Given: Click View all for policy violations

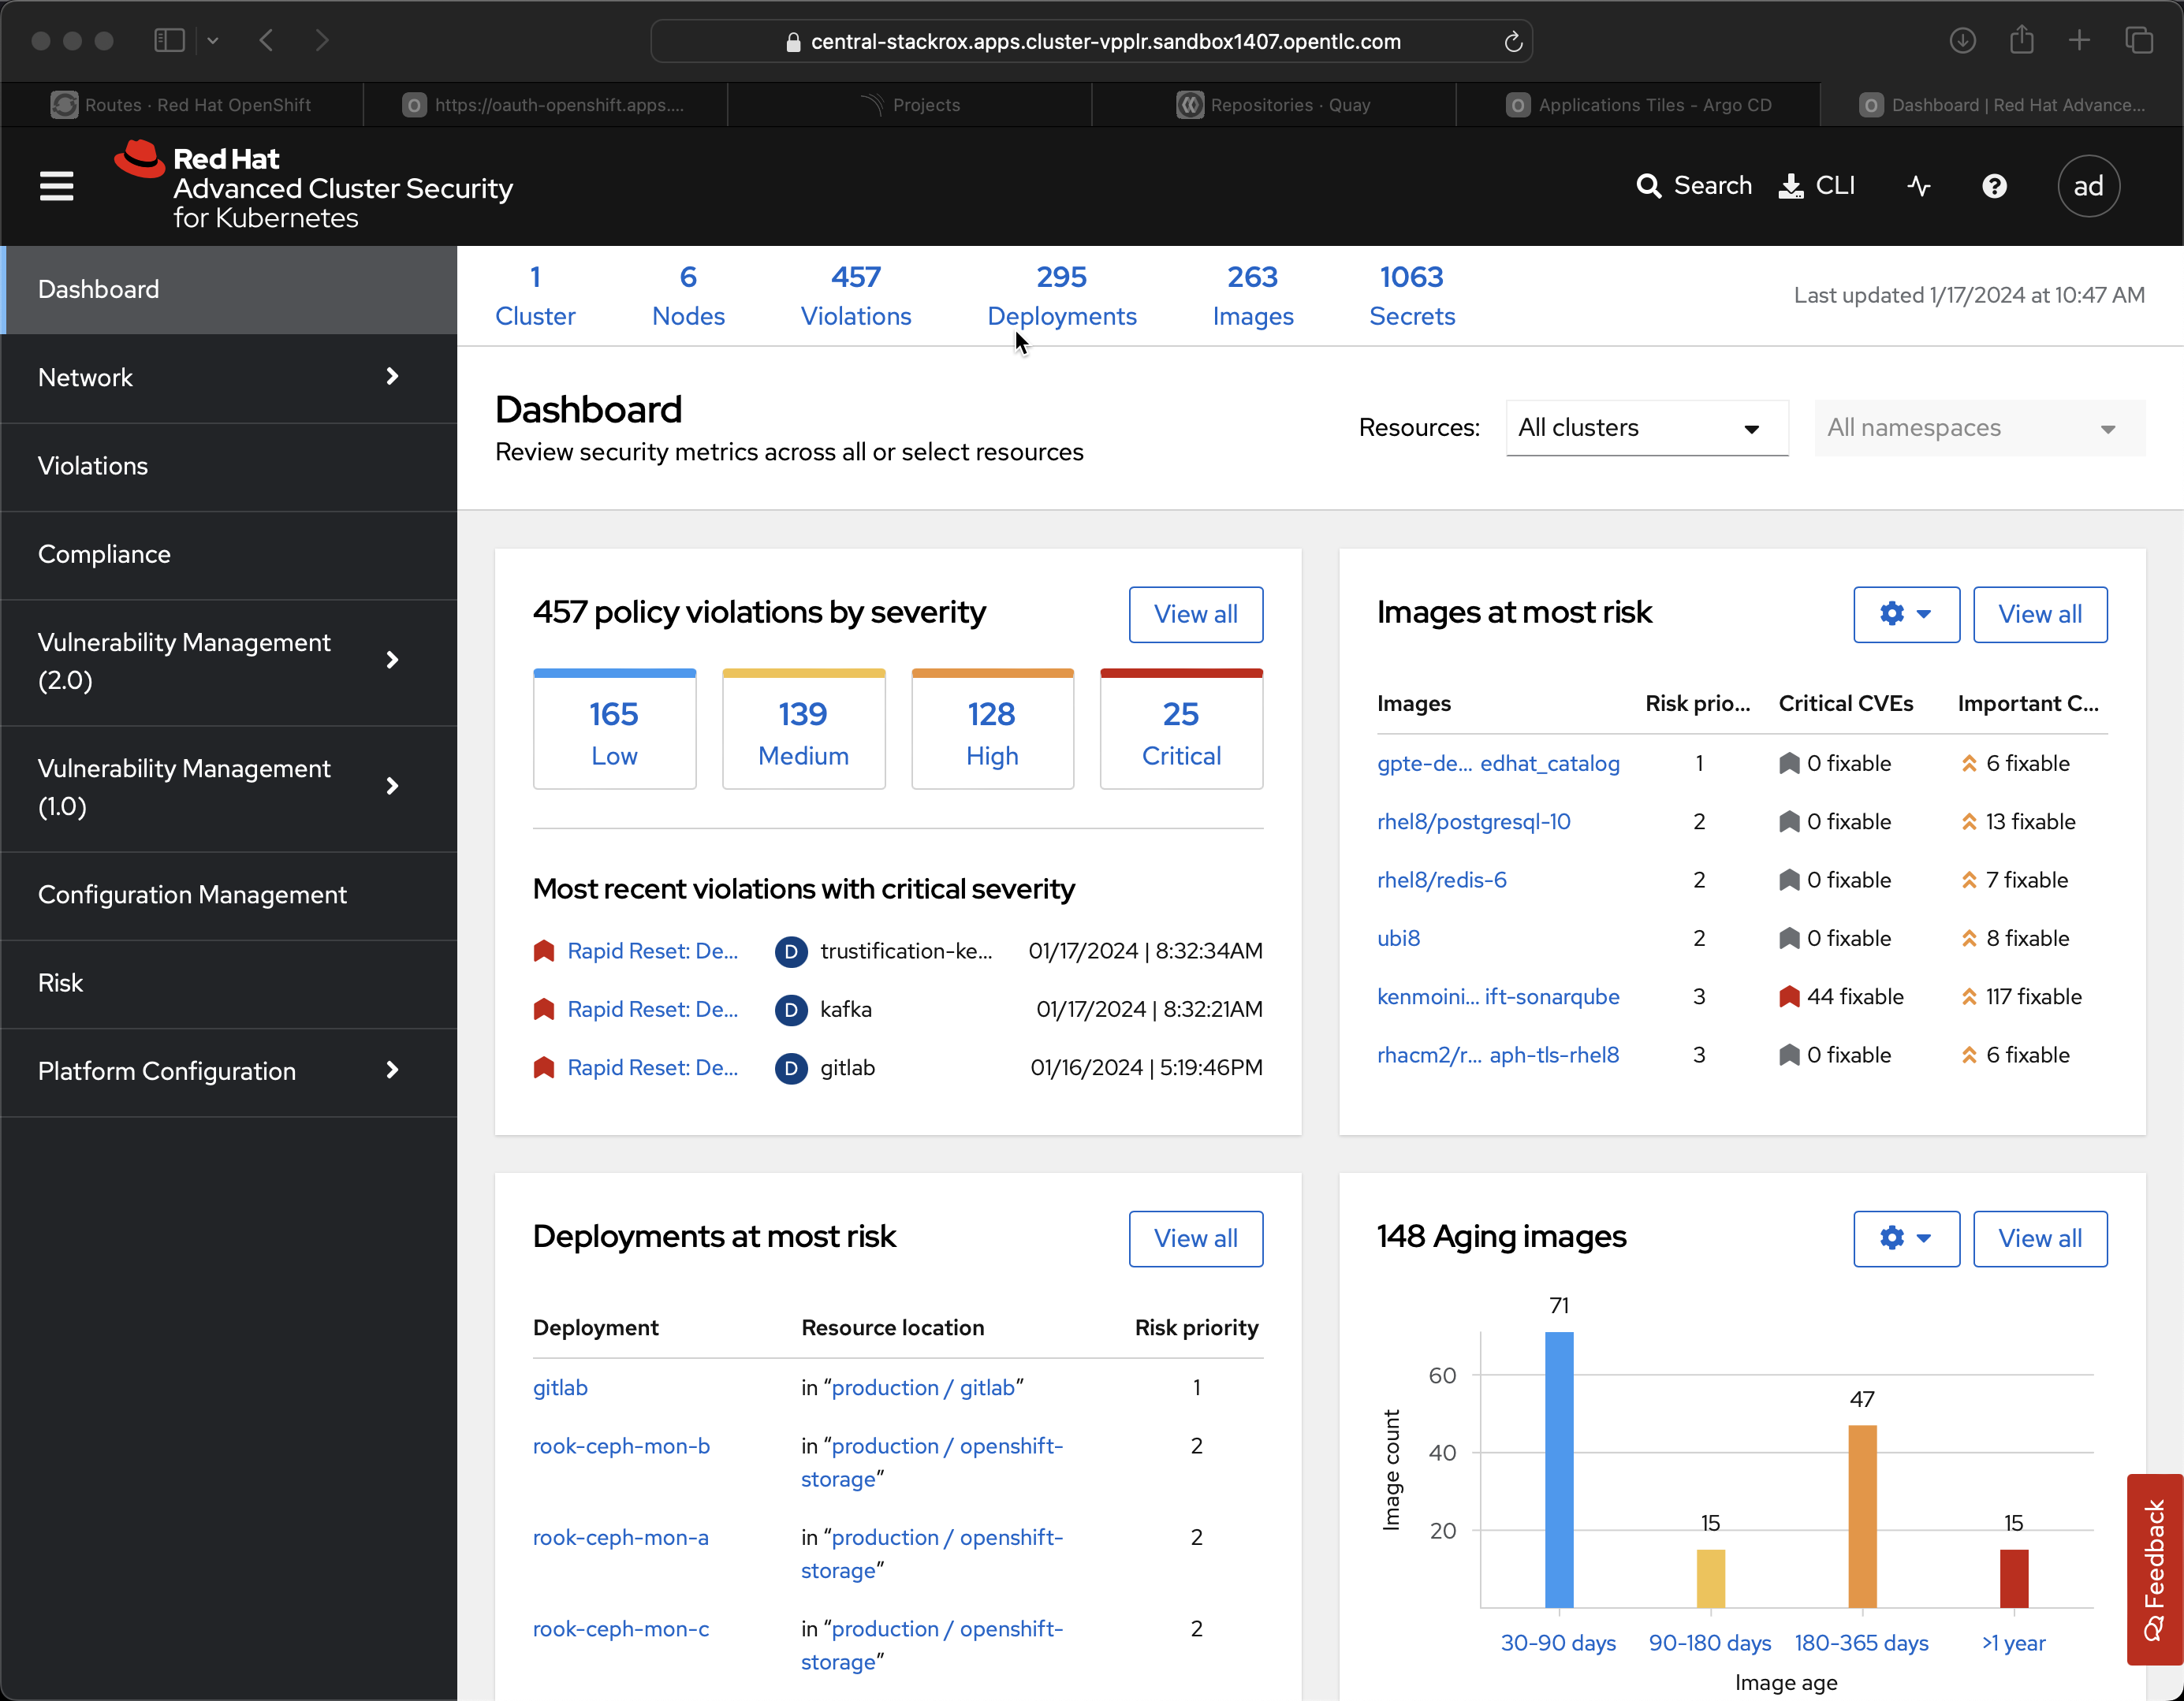Looking at the screenshot, I should [1195, 614].
